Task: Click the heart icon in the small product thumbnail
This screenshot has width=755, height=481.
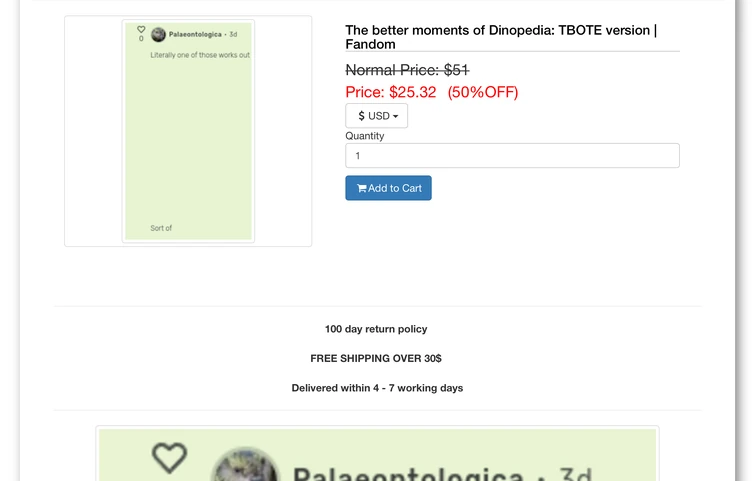Action: pyautogui.click(x=141, y=30)
